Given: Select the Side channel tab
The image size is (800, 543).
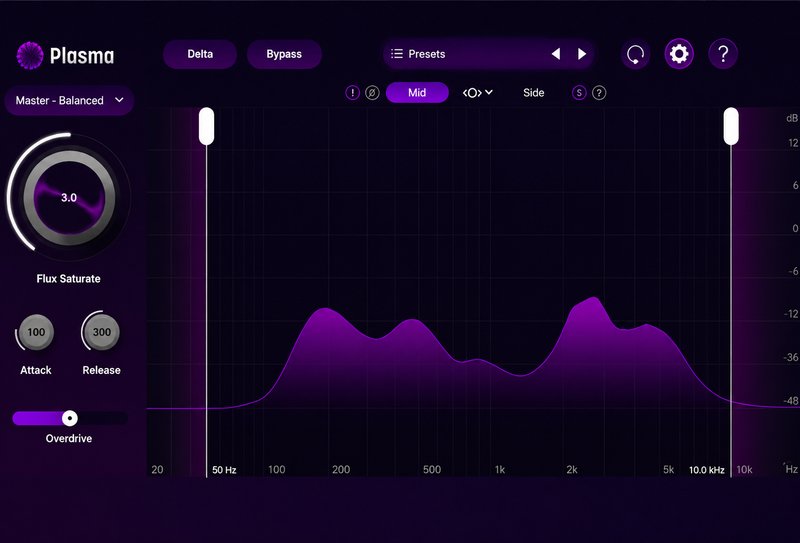Looking at the screenshot, I should click(534, 92).
